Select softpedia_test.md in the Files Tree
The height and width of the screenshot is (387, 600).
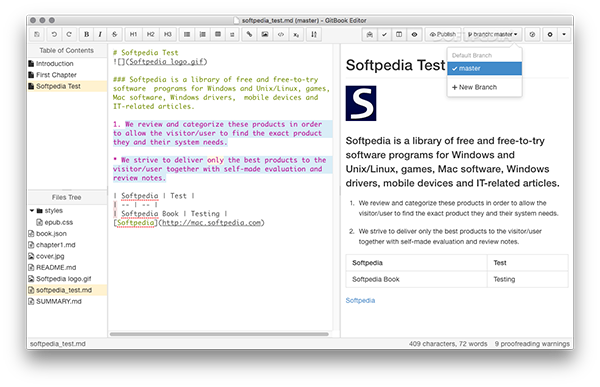click(x=67, y=290)
